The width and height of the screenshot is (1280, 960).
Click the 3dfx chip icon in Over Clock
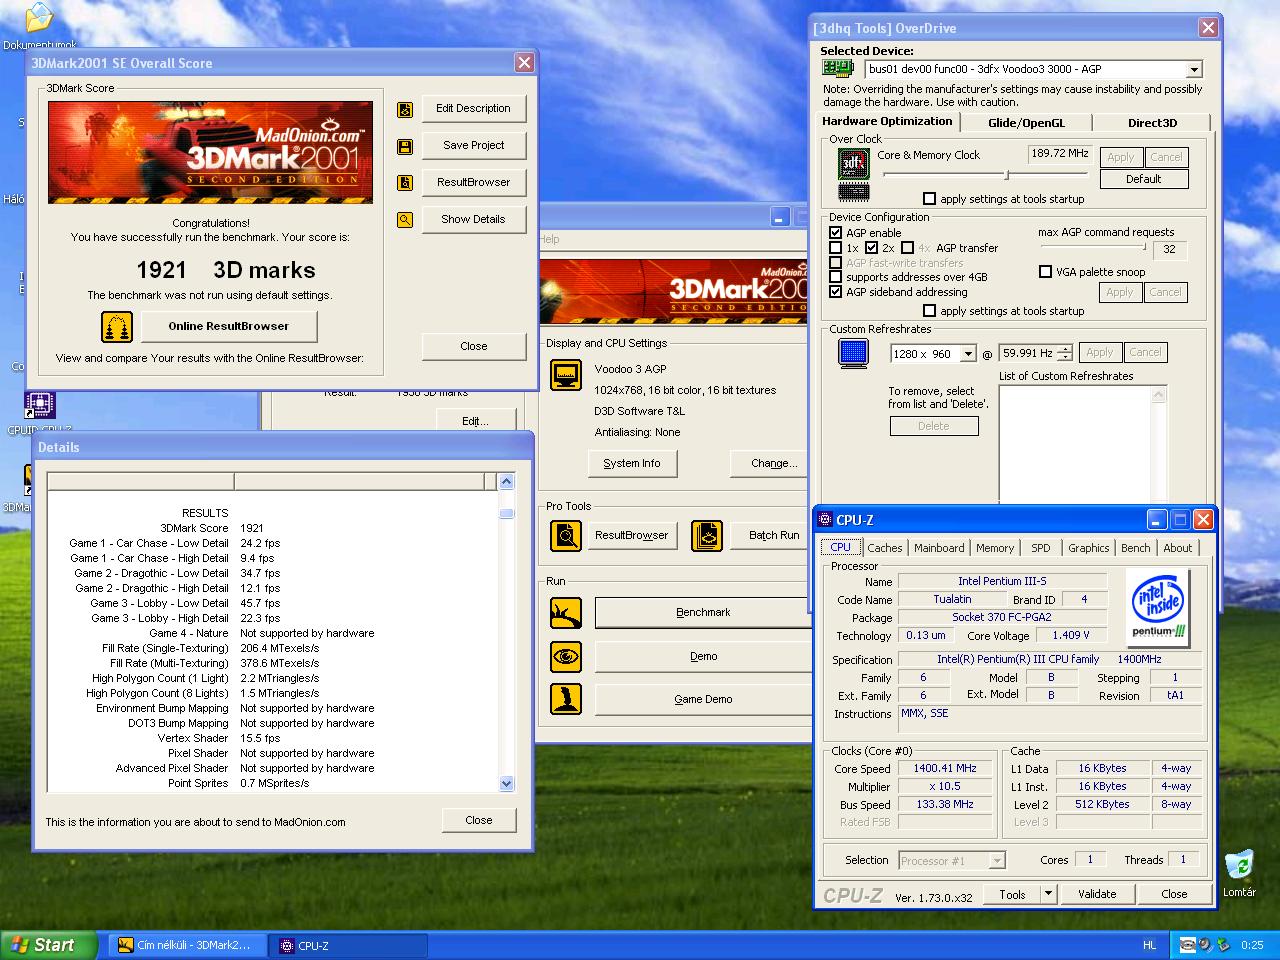853,163
